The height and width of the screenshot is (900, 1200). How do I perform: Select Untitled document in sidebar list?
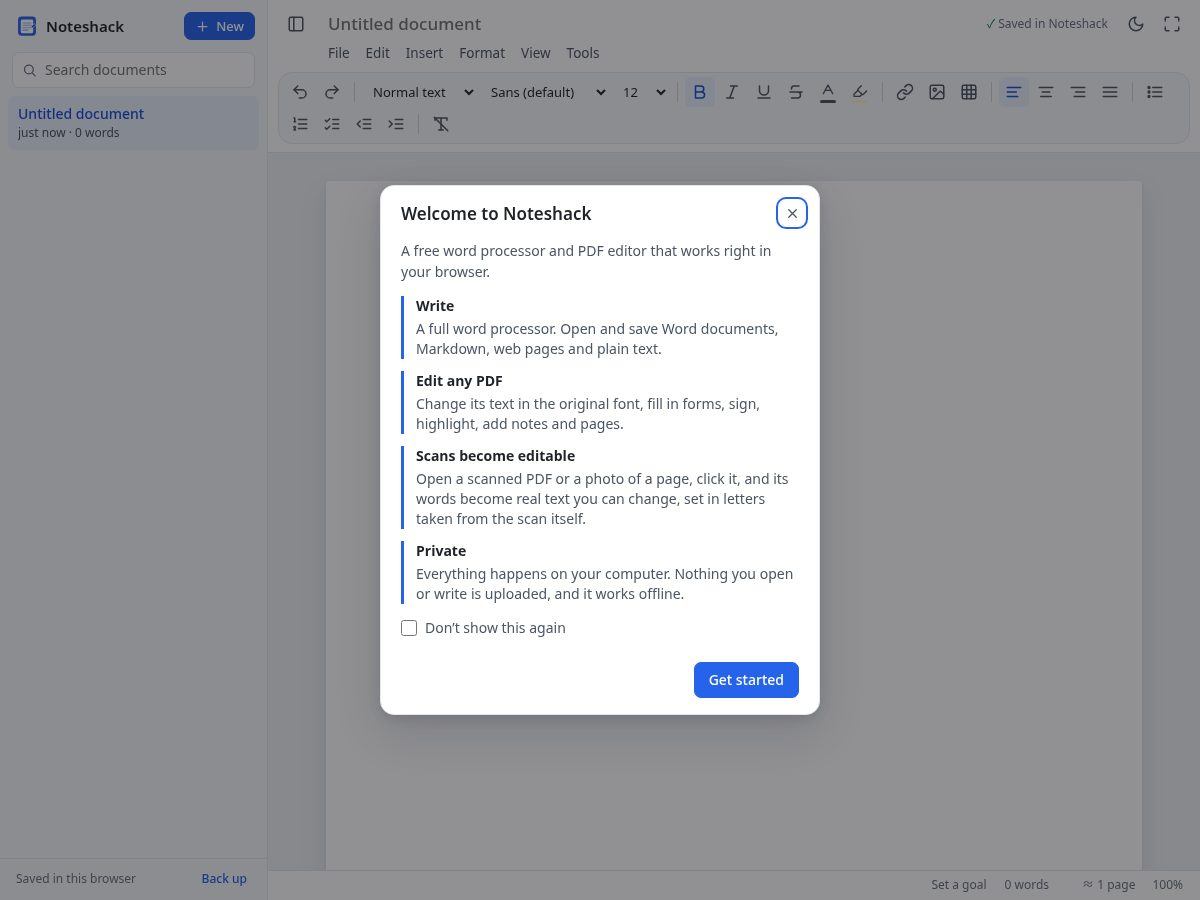pyautogui.click(x=133, y=122)
